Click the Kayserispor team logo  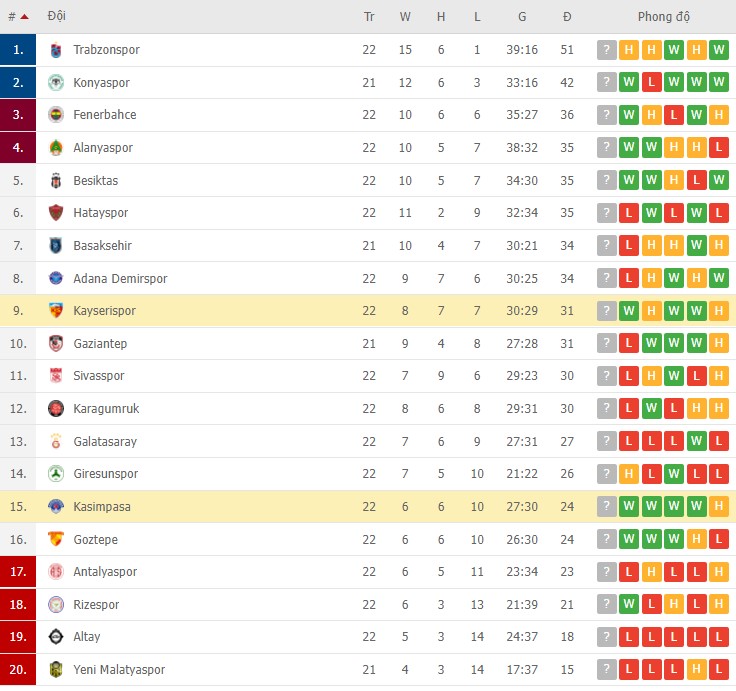[56, 311]
